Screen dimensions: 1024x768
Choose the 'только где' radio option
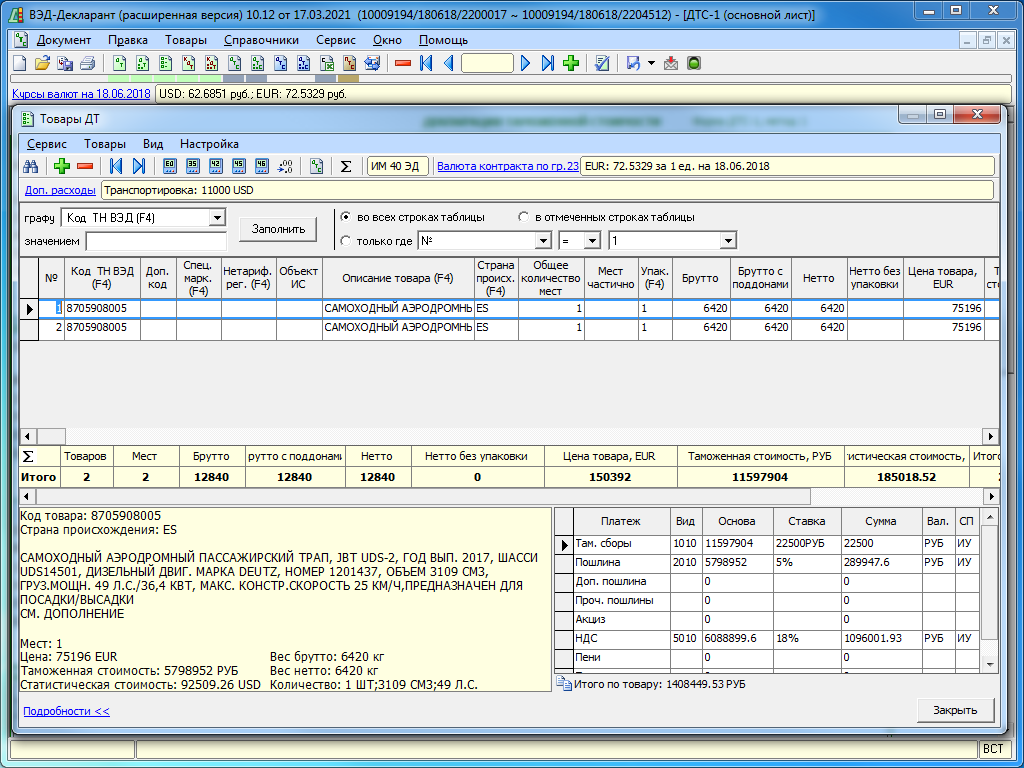pyautogui.click(x=346, y=241)
